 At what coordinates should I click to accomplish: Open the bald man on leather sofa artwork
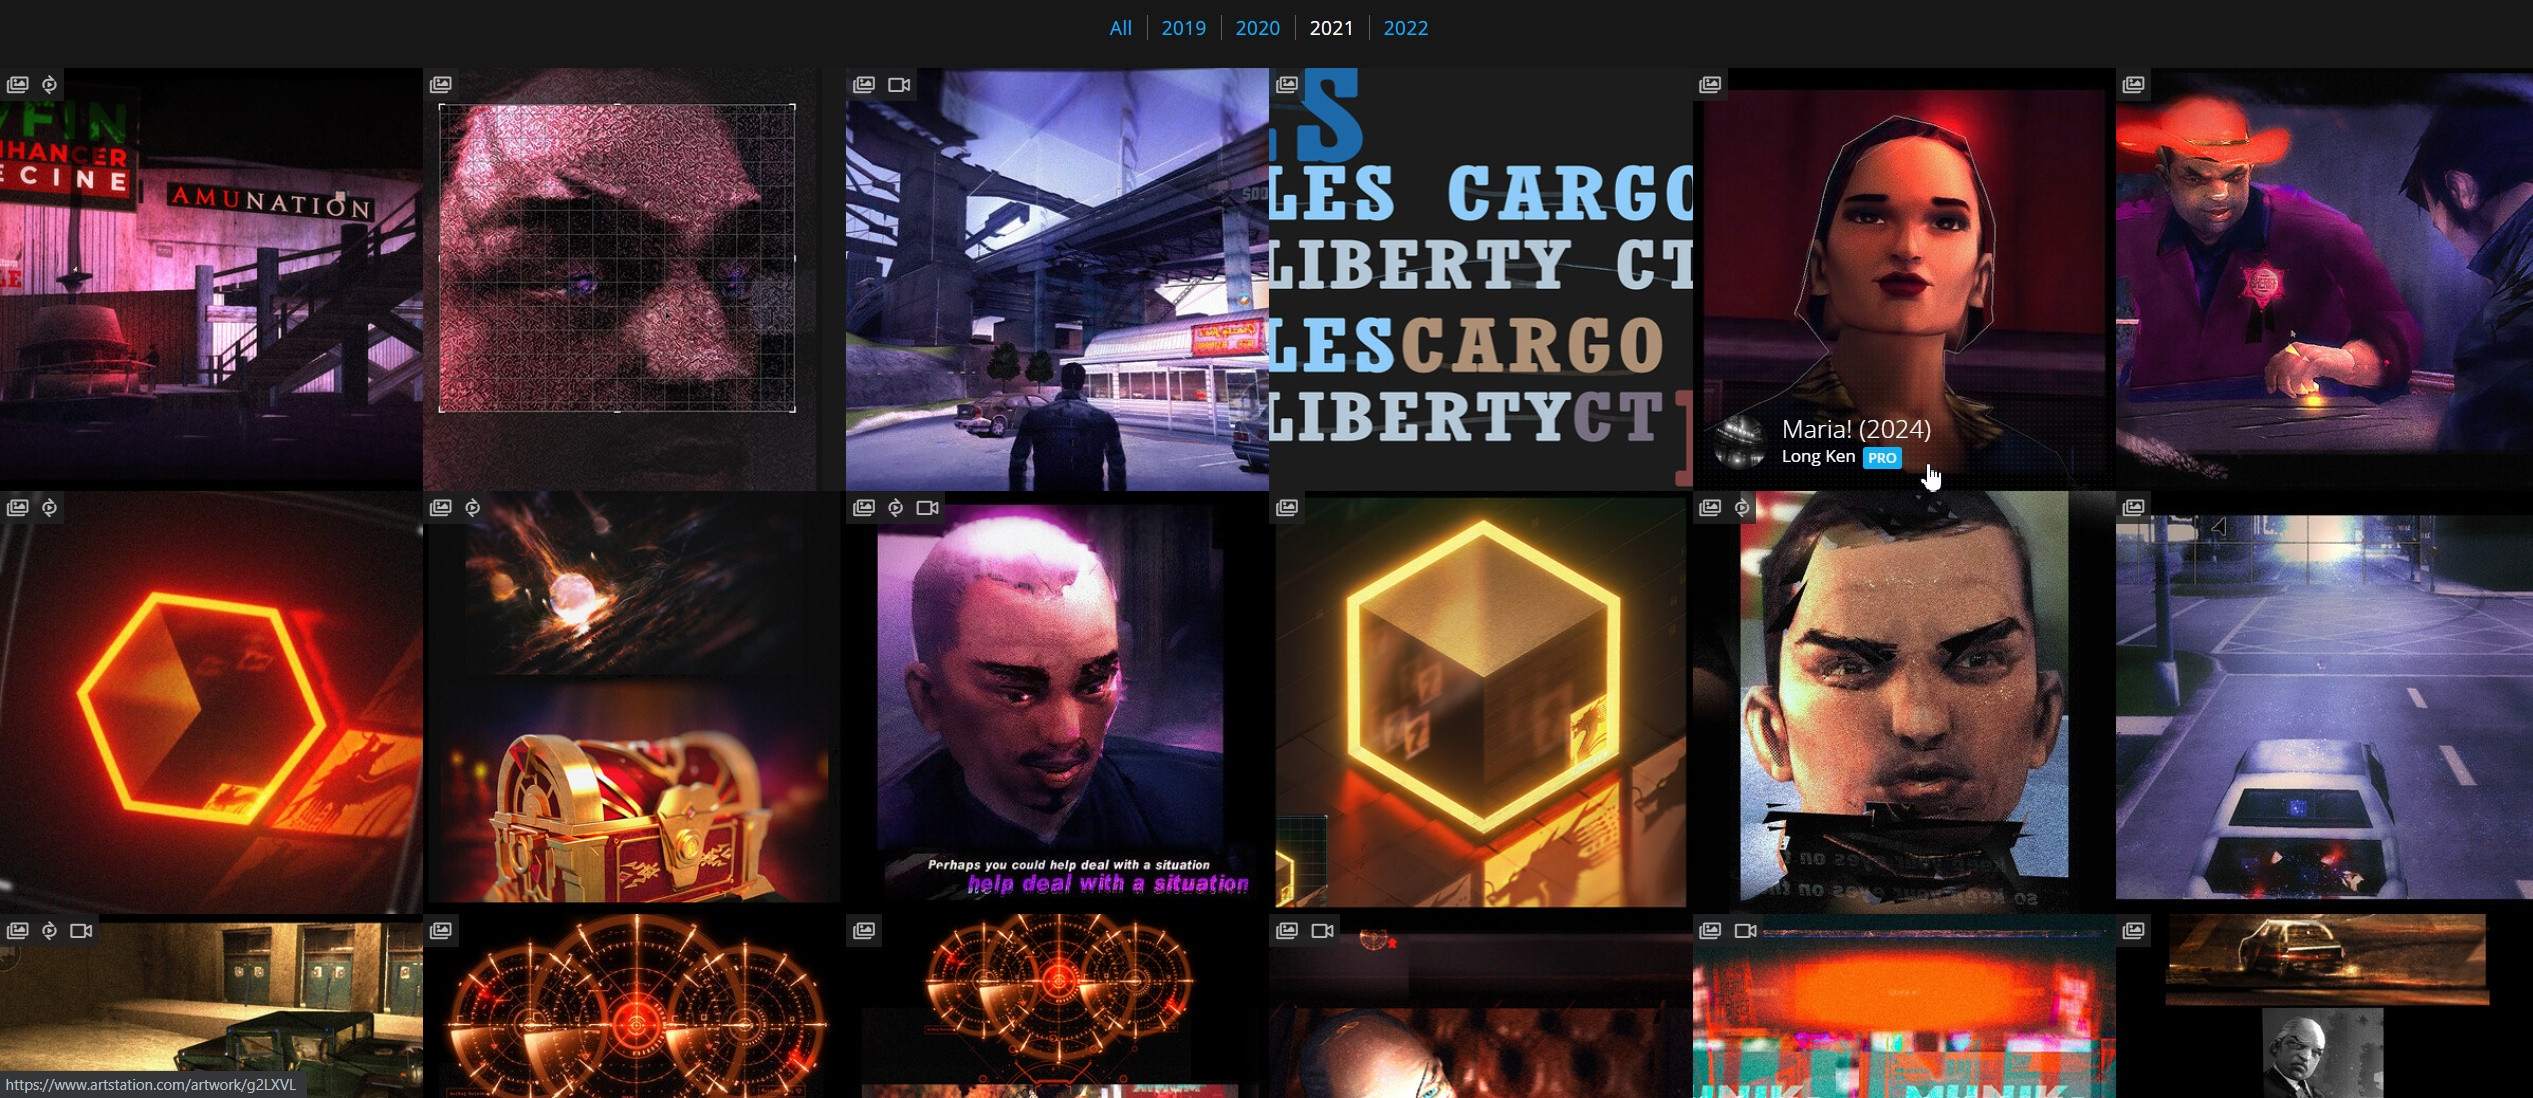(1480, 1006)
